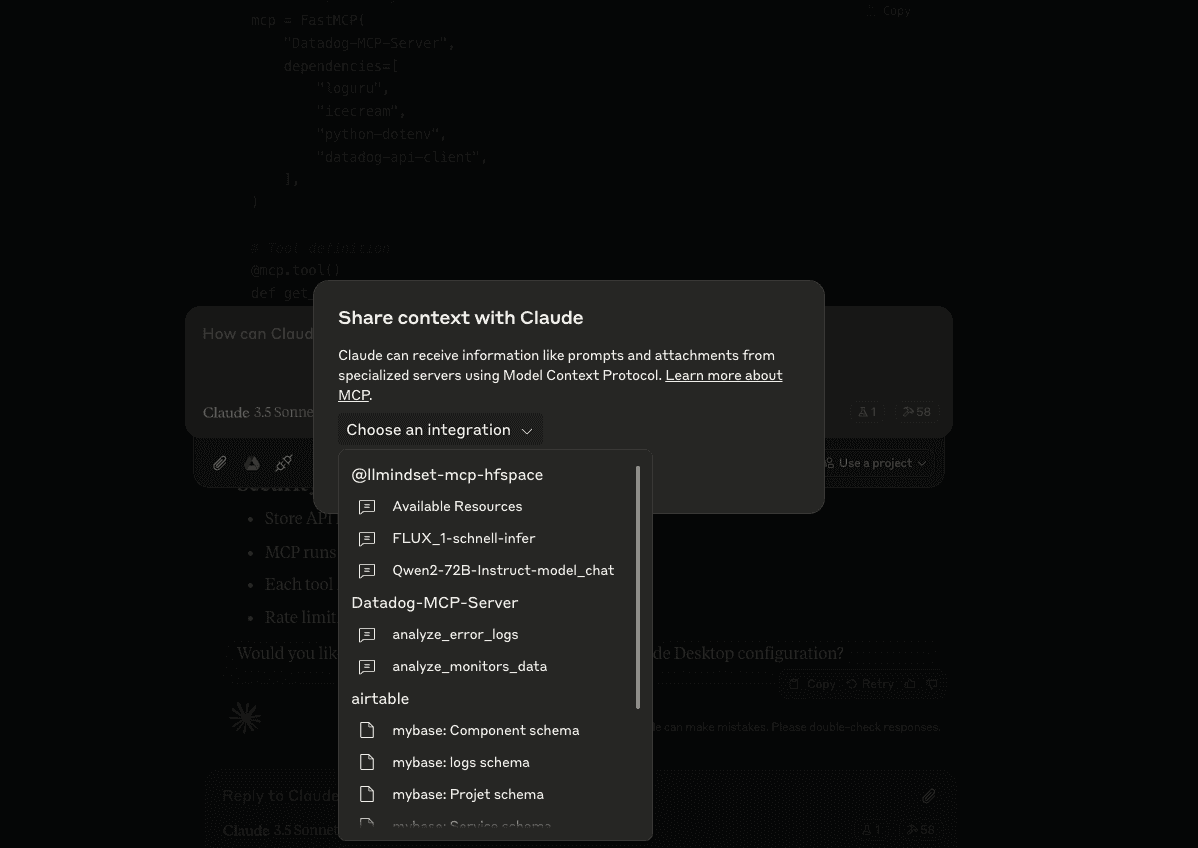Expand the Choose an integration dropdown
The width and height of the screenshot is (1198, 848).
[440, 429]
